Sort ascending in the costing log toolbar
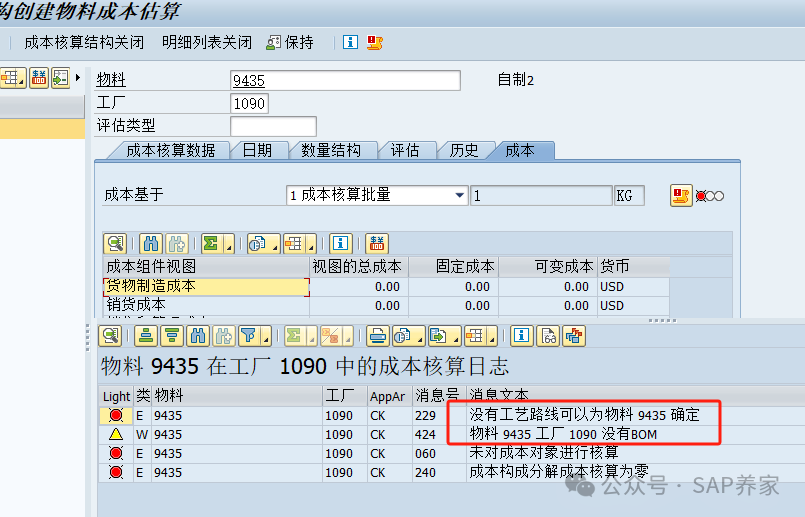 point(146,336)
